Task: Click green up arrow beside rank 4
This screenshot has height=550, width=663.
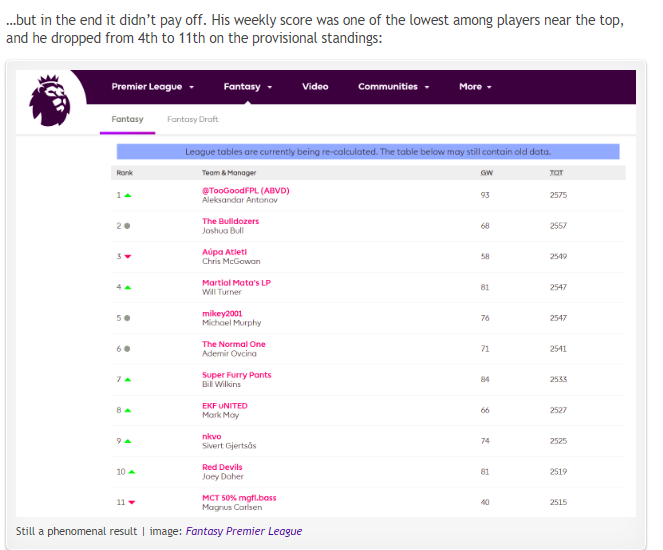Action: 128,287
